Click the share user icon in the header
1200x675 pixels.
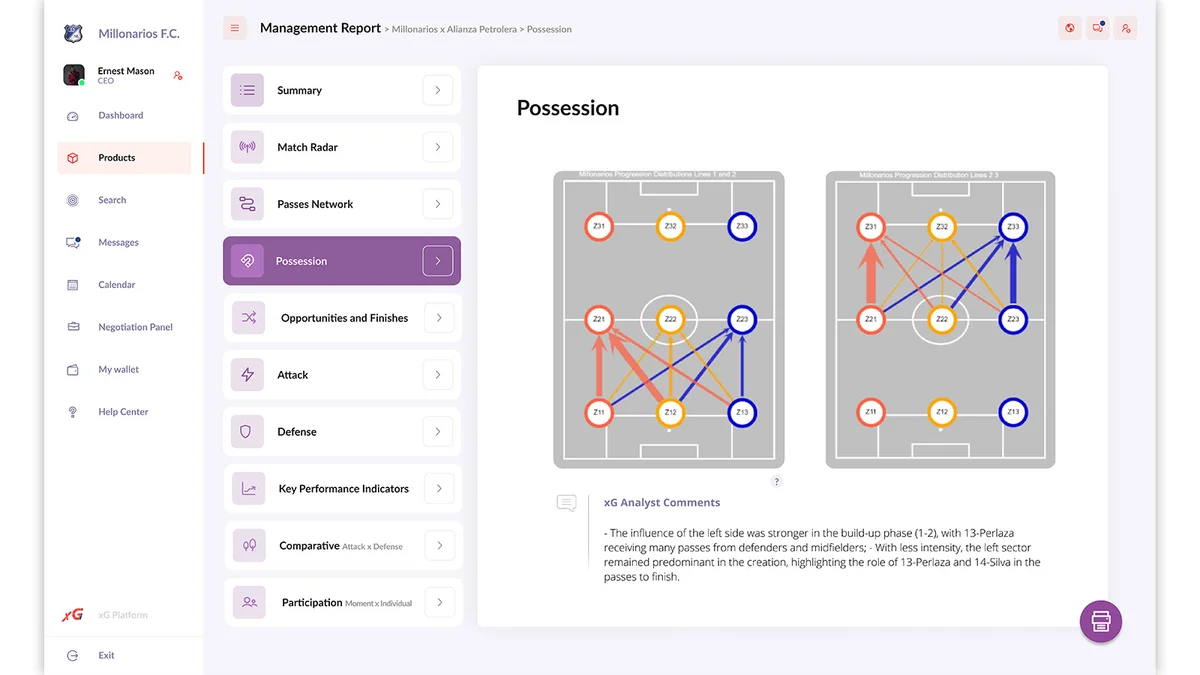pyautogui.click(x=1125, y=28)
